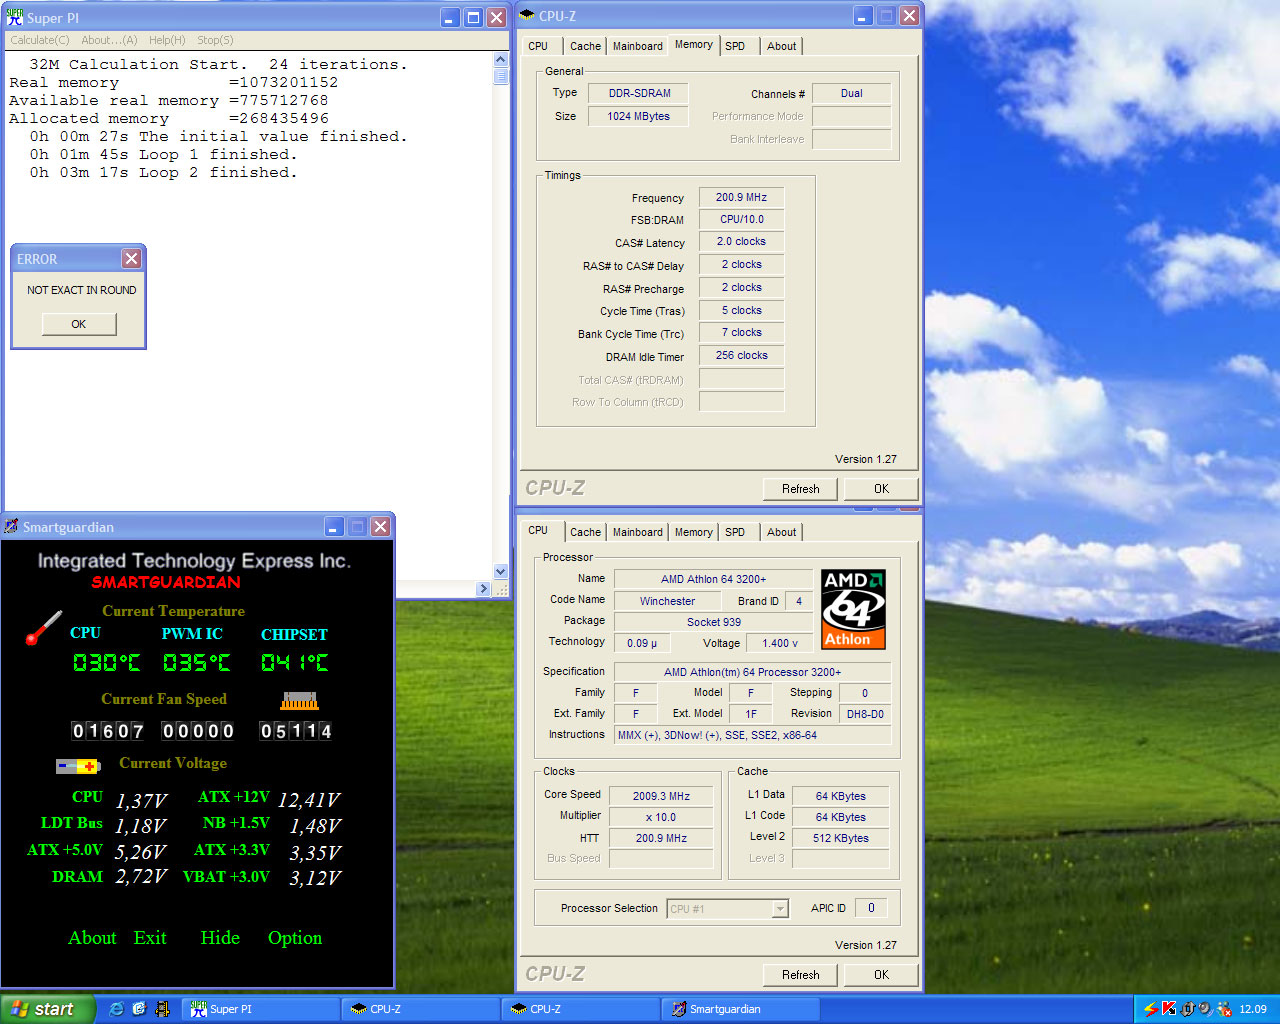Screen dimensions: 1280x1024
Task: Open the About tab in upper CPU-Z window
Action: [782, 46]
